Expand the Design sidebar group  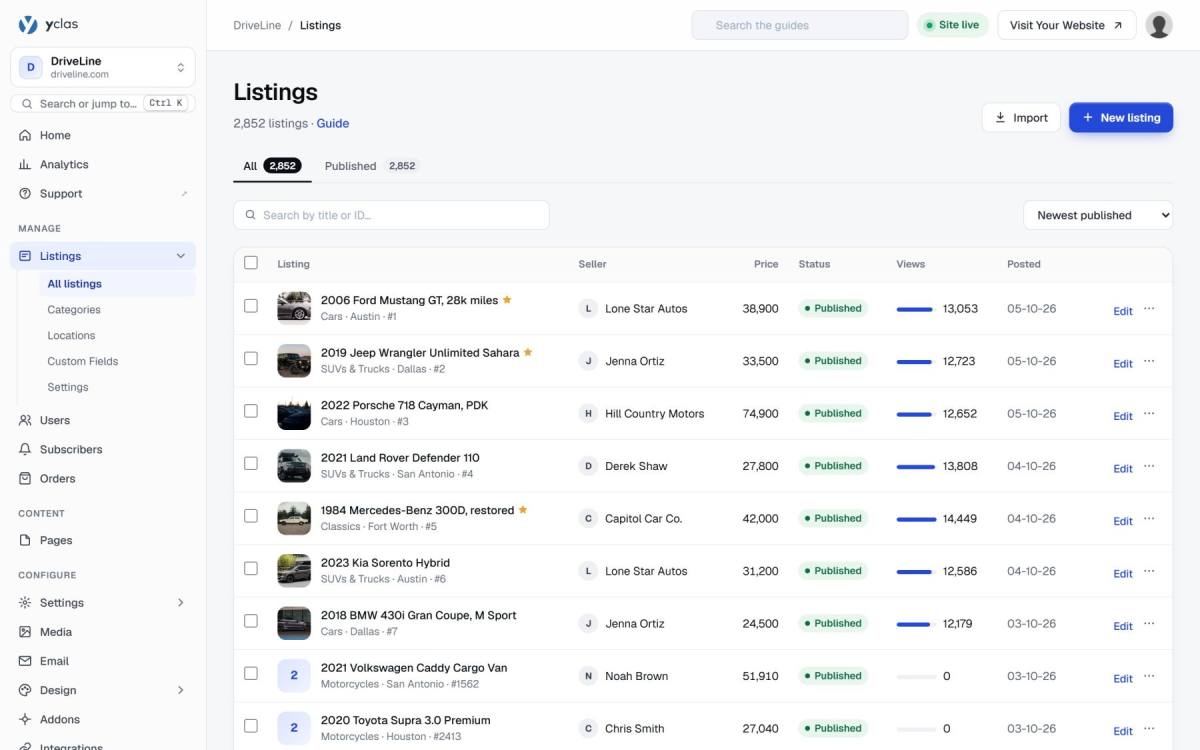point(181,690)
